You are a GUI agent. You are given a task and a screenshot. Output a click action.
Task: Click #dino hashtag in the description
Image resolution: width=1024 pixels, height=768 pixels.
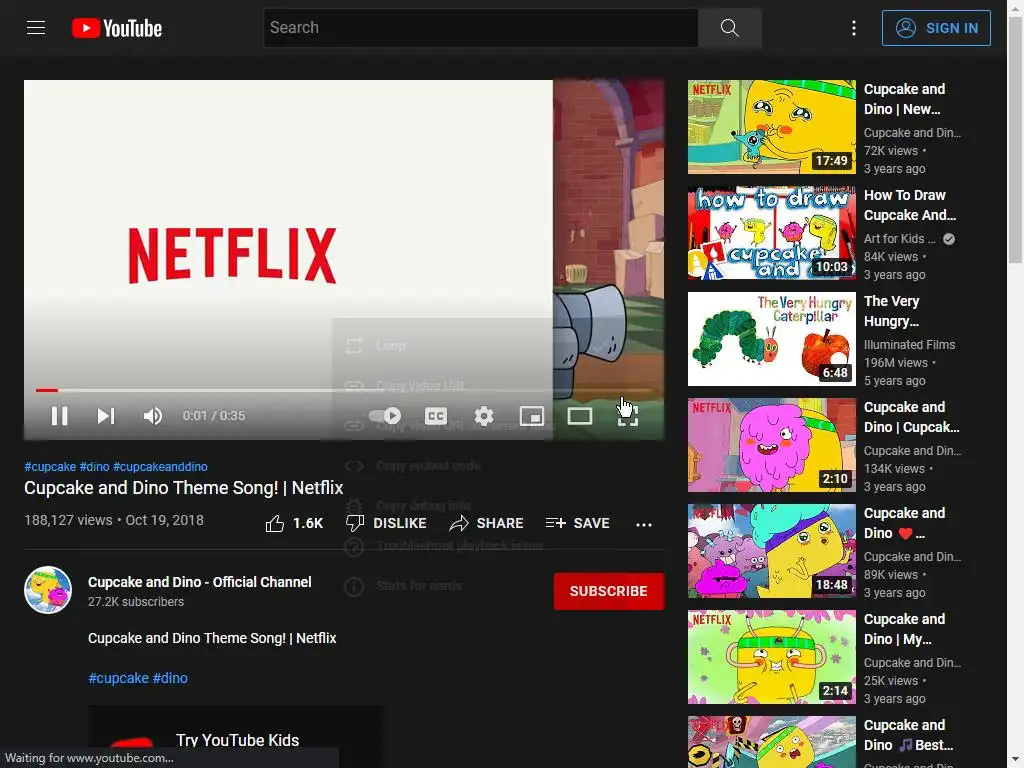click(x=170, y=679)
